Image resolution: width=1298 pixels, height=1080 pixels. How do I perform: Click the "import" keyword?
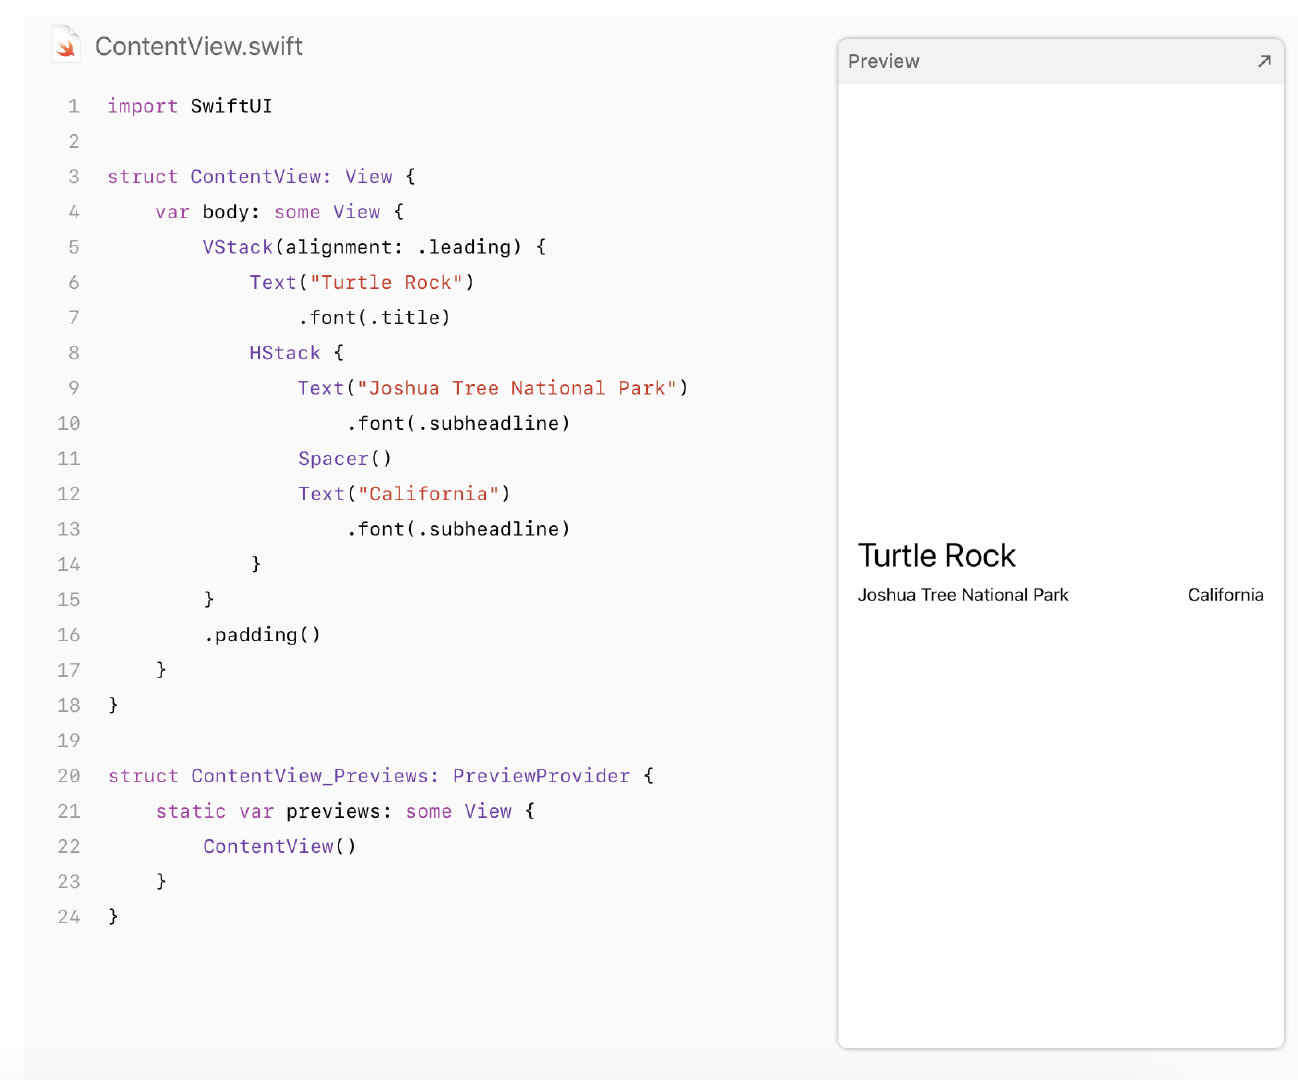coord(142,106)
